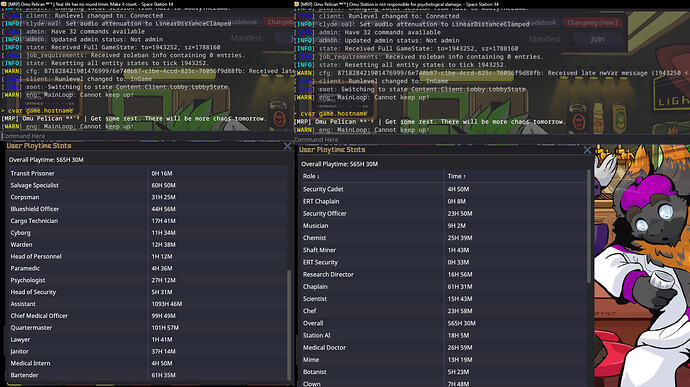Image resolution: width=690 pixels, height=387 pixels.
Task: Select the Psychologist role row
Action: pos(148,280)
